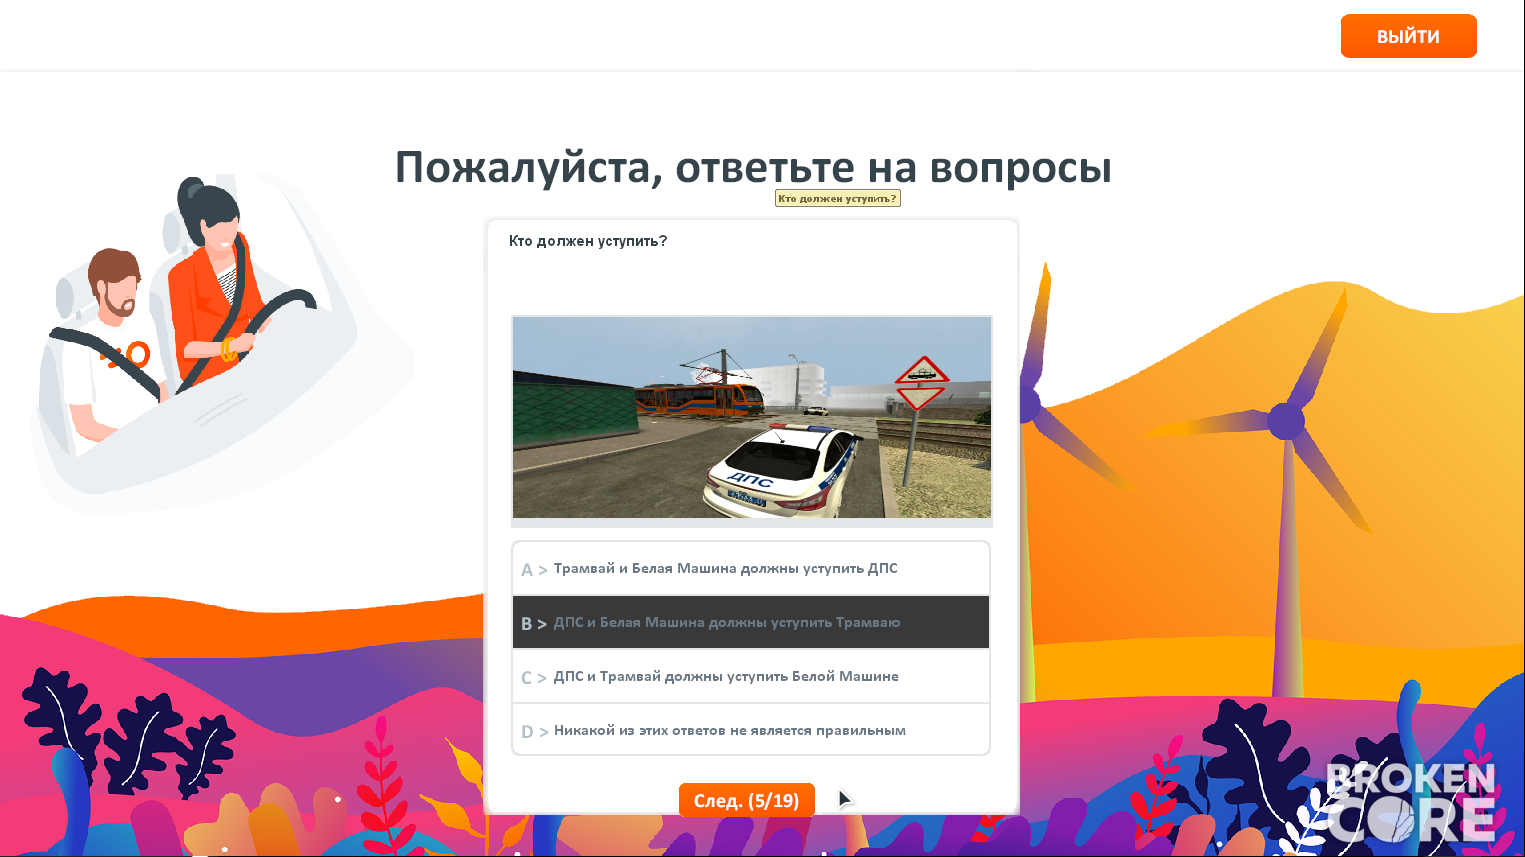Open the tram intersection question image

(752, 418)
